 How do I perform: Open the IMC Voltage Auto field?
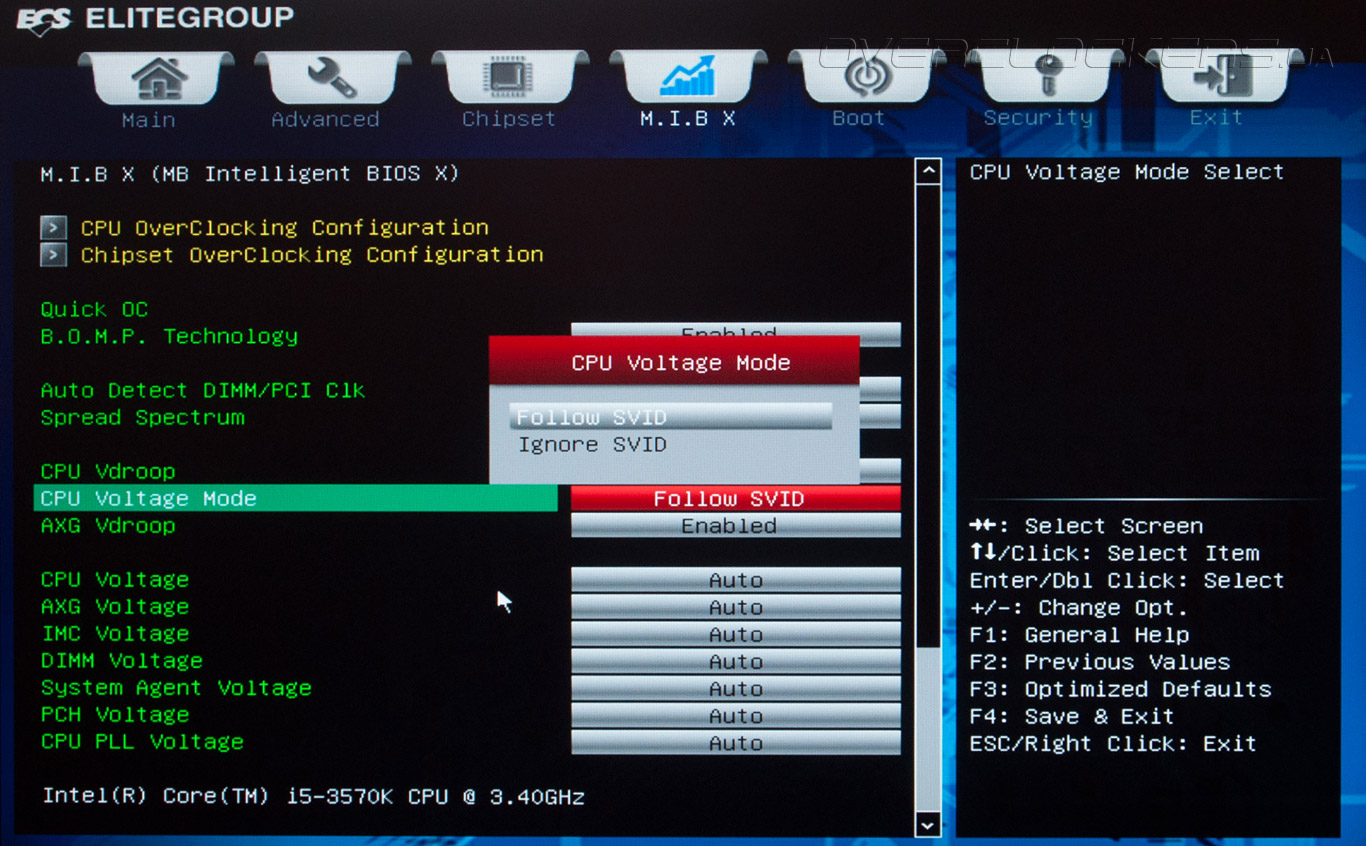pos(735,634)
